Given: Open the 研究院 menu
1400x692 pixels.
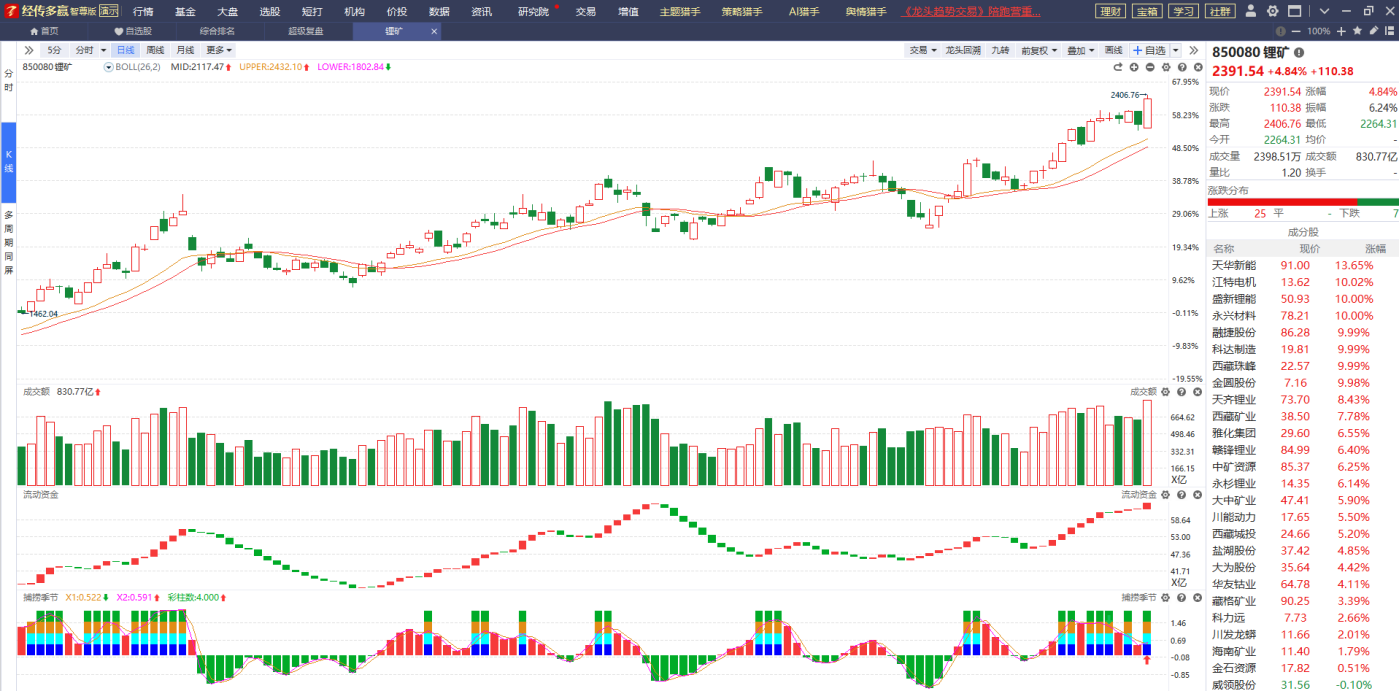Looking at the screenshot, I should pos(534,12).
